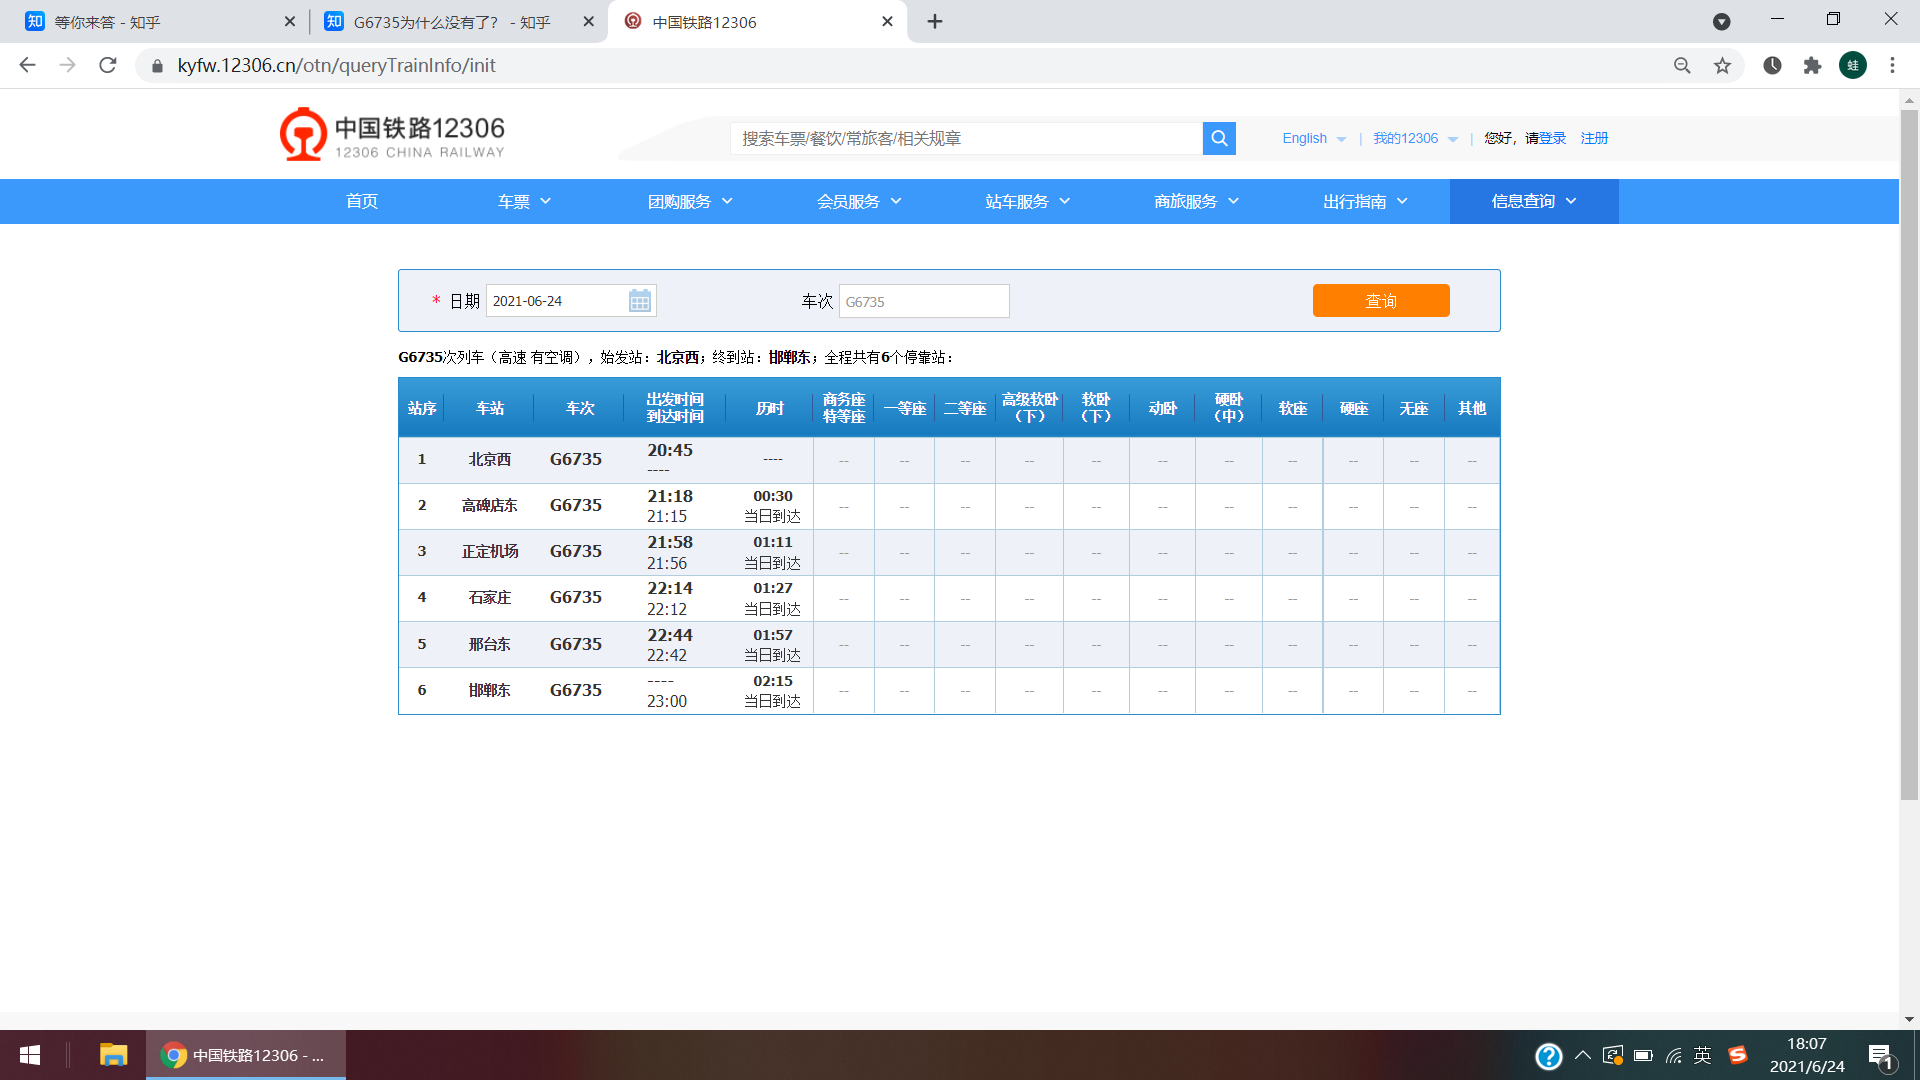Image resolution: width=1920 pixels, height=1080 pixels.
Task: Go back using the browser back arrow
Action: [x=26, y=65]
